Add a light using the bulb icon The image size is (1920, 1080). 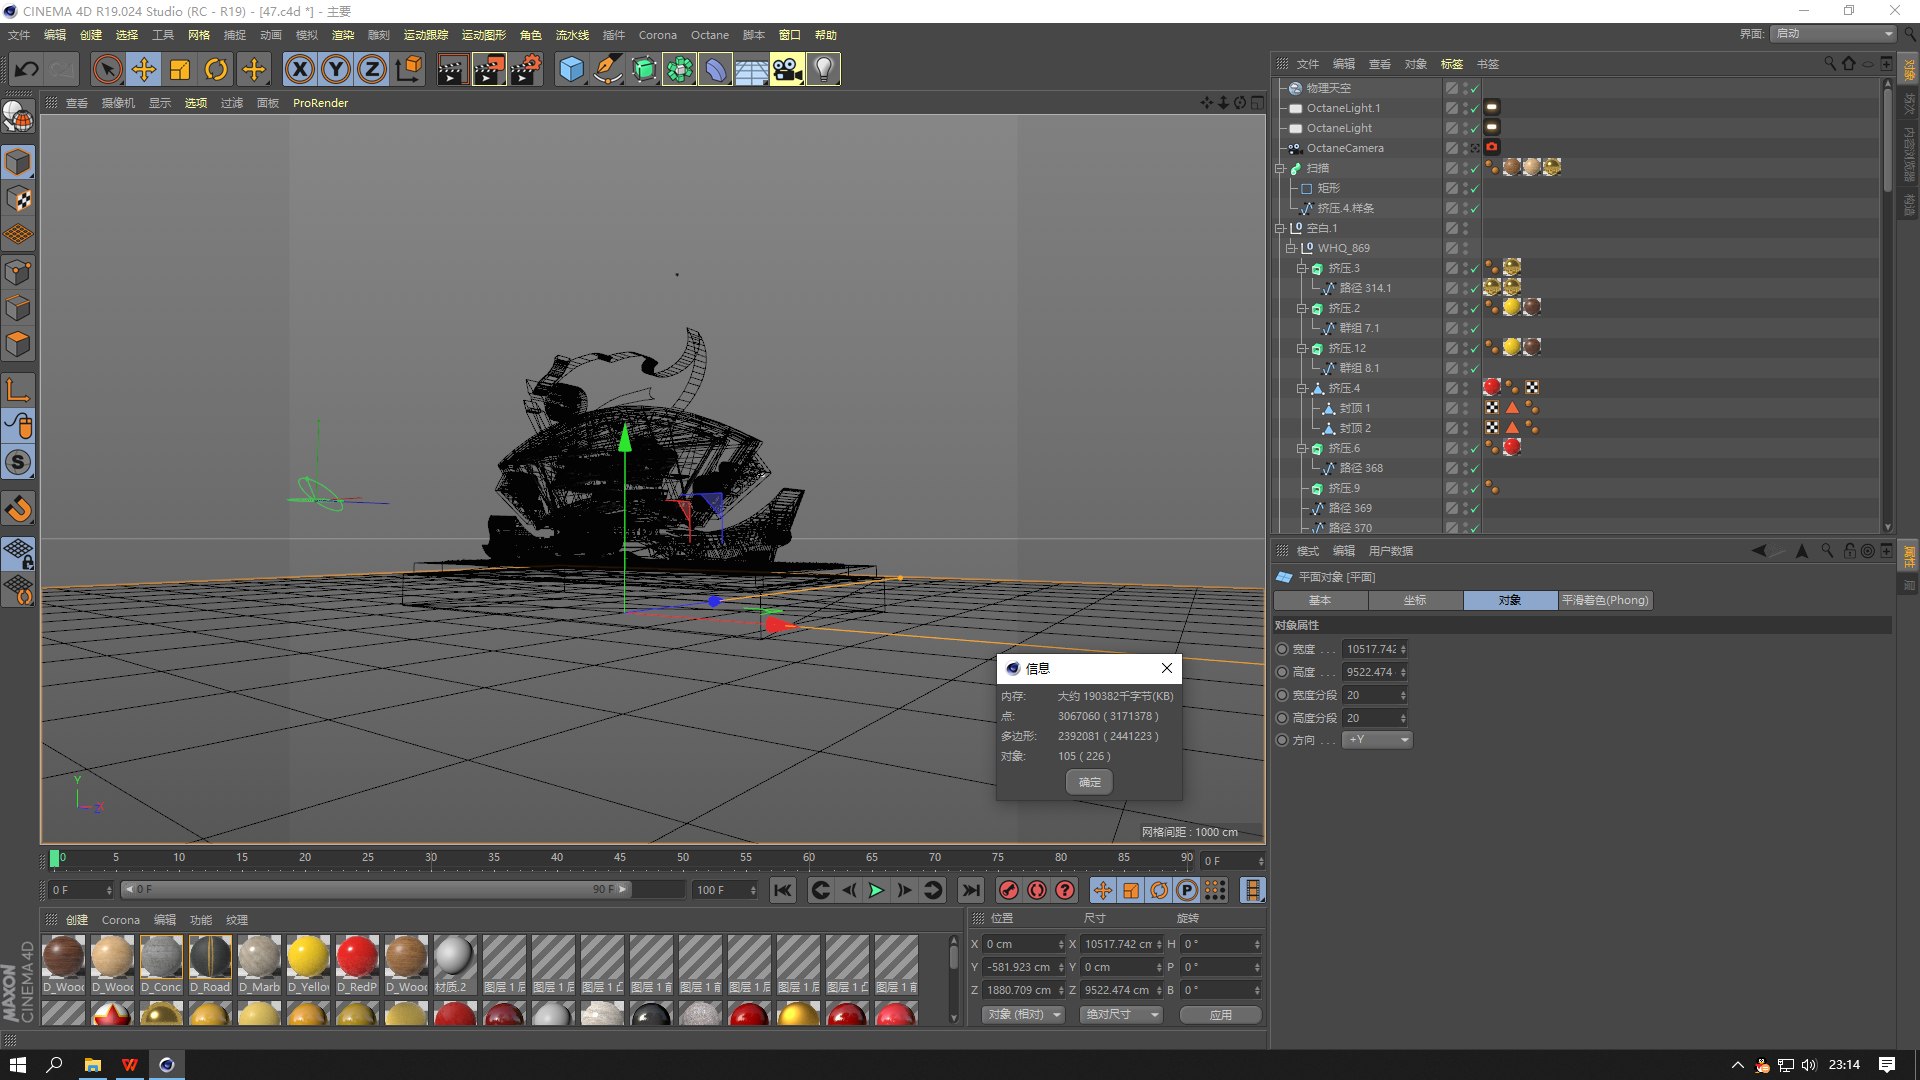[823, 69]
